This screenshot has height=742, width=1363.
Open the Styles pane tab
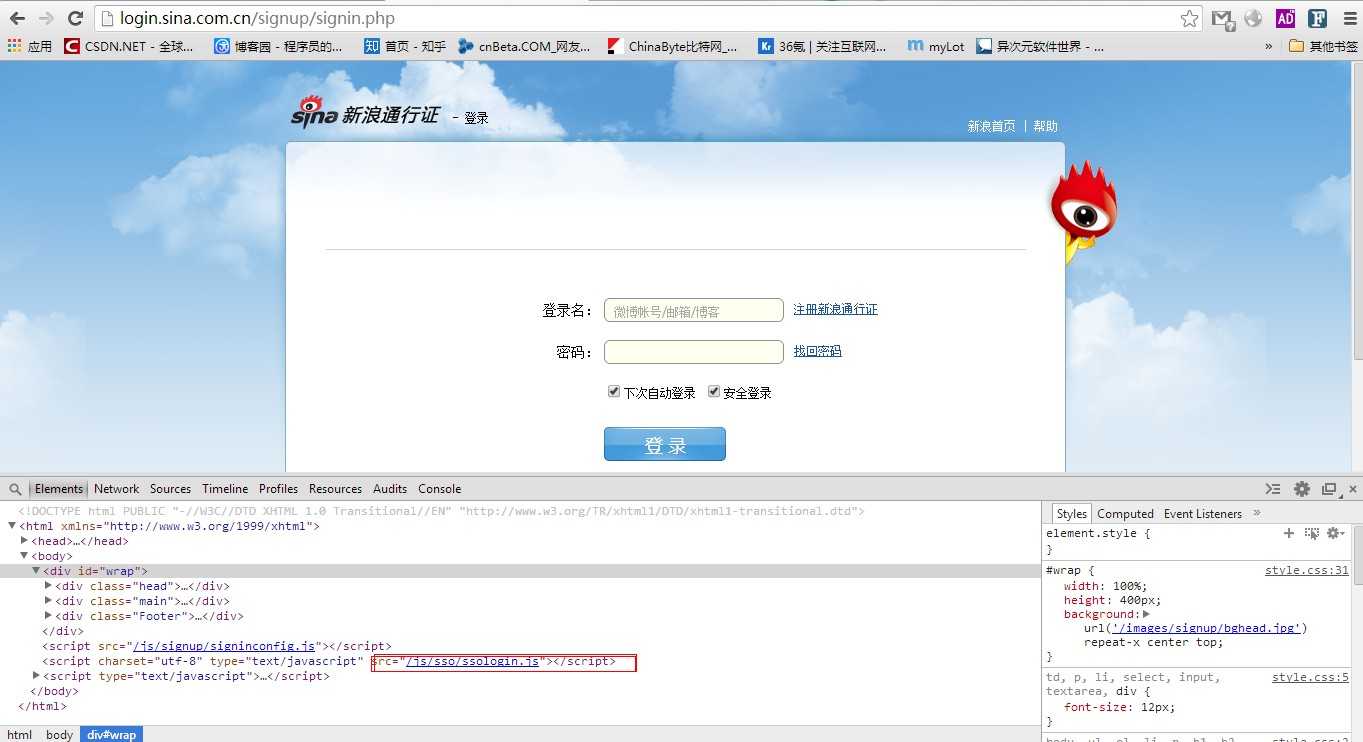(x=1071, y=513)
